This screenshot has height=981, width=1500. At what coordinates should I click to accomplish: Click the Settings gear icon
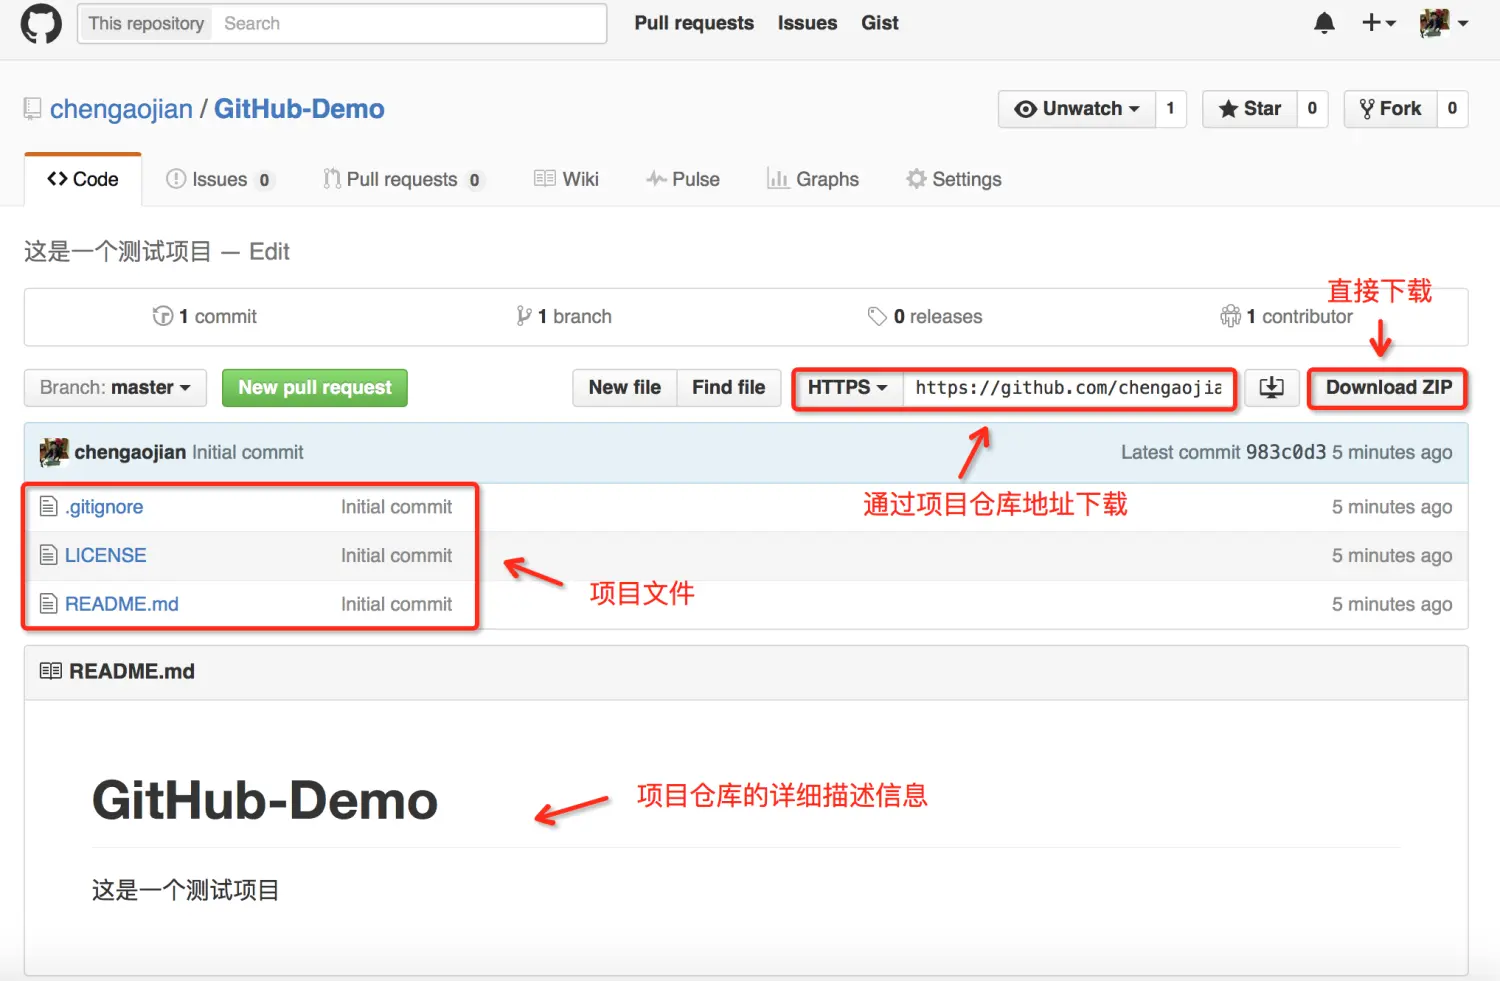[x=916, y=179]
